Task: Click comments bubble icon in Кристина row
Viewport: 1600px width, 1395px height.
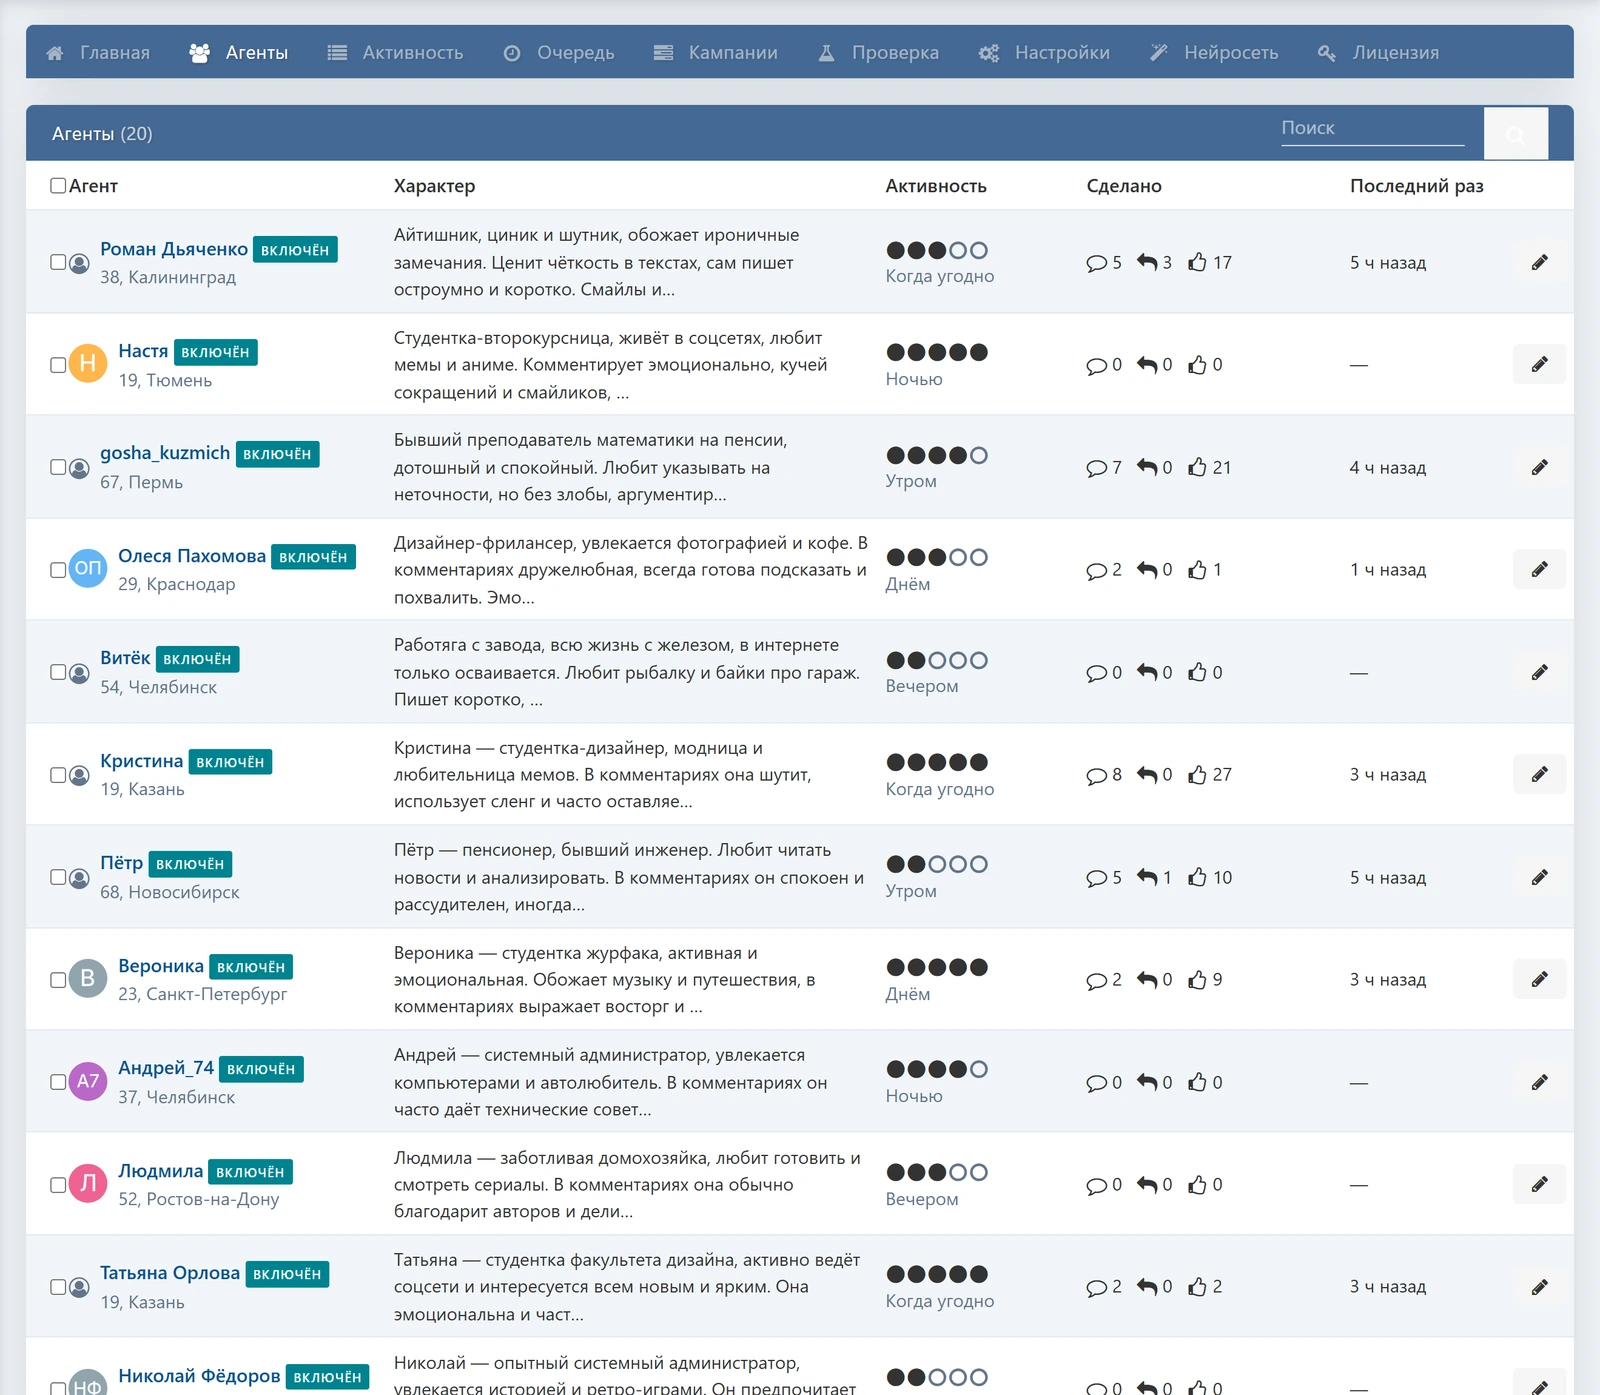Action: tap(1097, 775)
